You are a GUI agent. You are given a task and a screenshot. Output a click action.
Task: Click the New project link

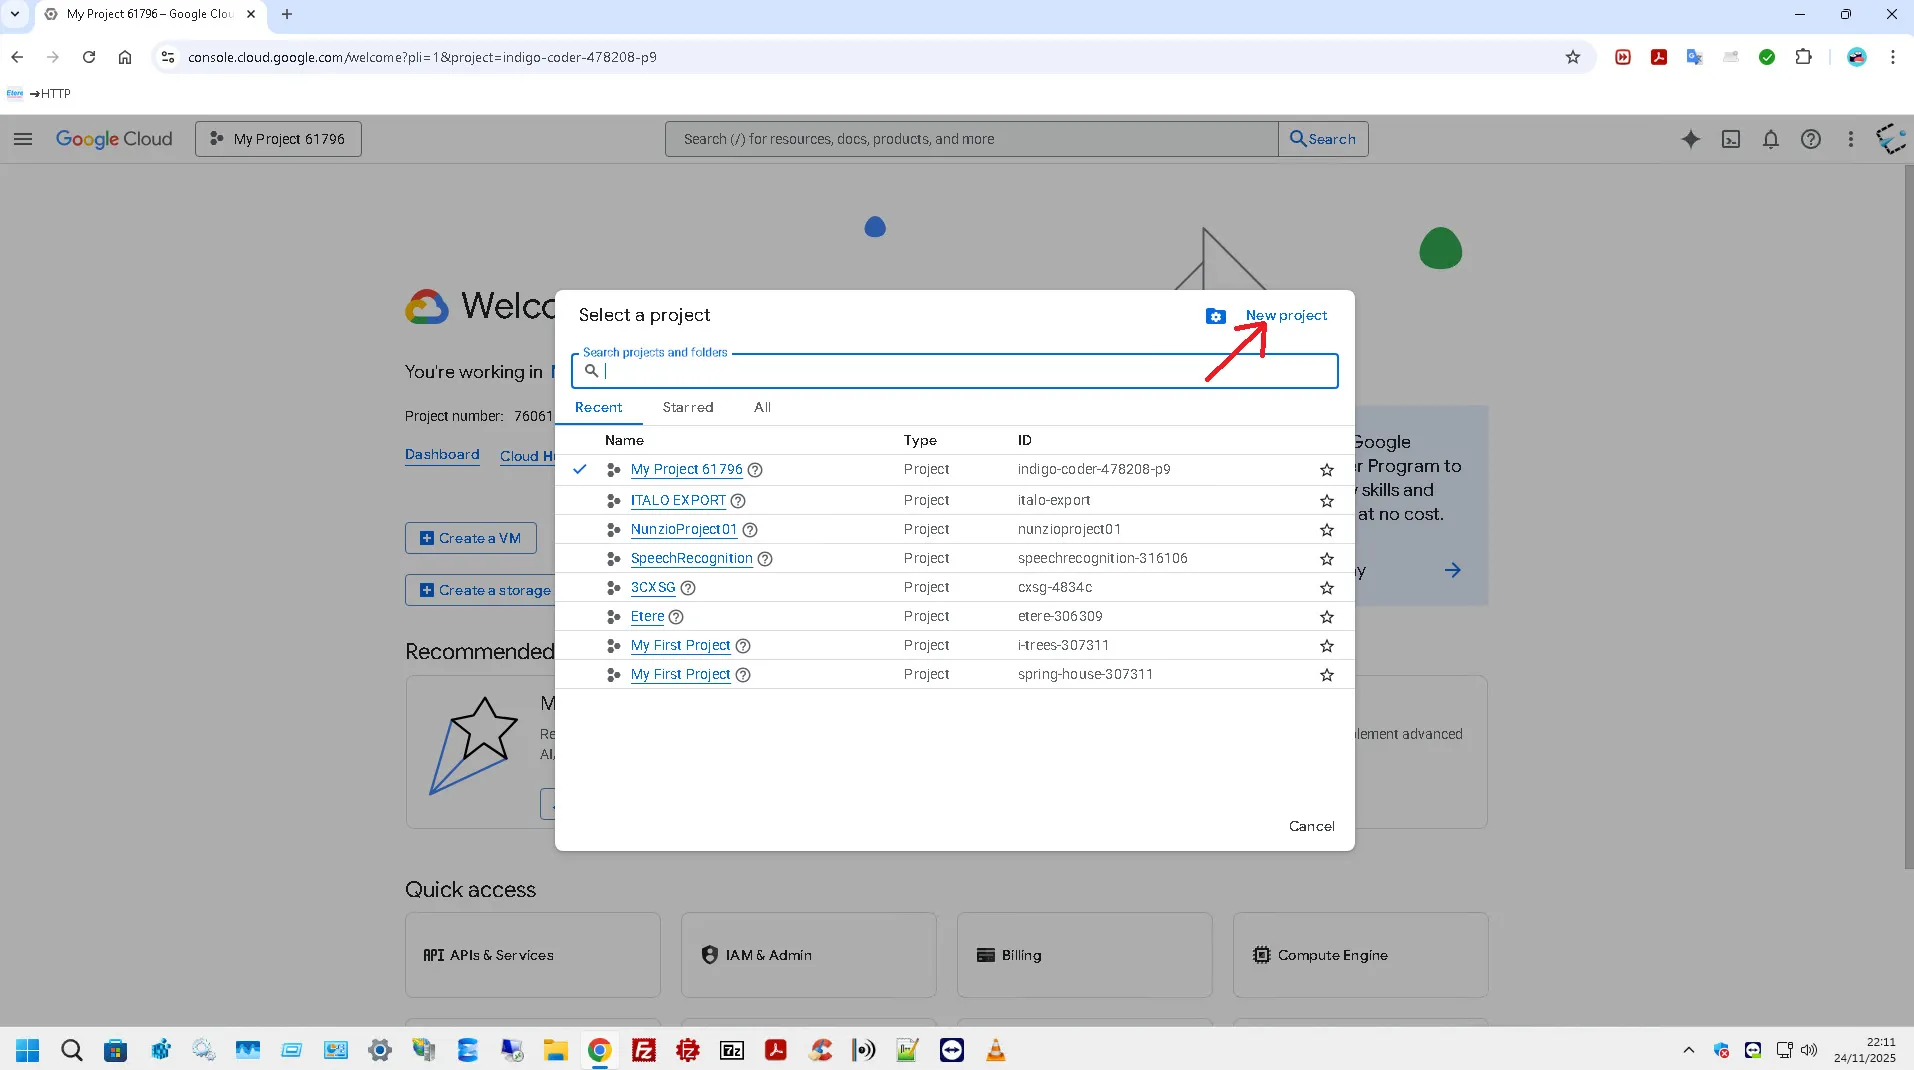pos(1286,315)
